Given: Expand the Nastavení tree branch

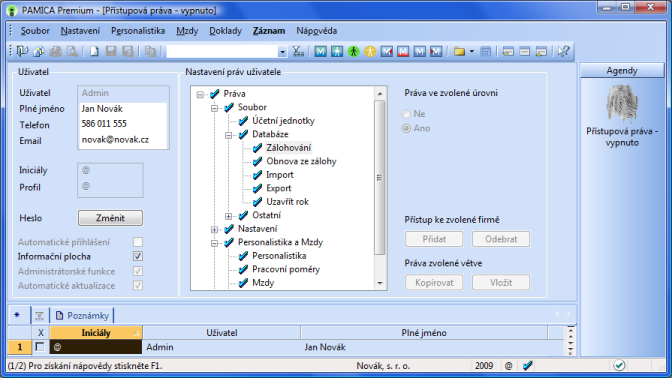Looking at the screenshot, I should pos(214,230).
